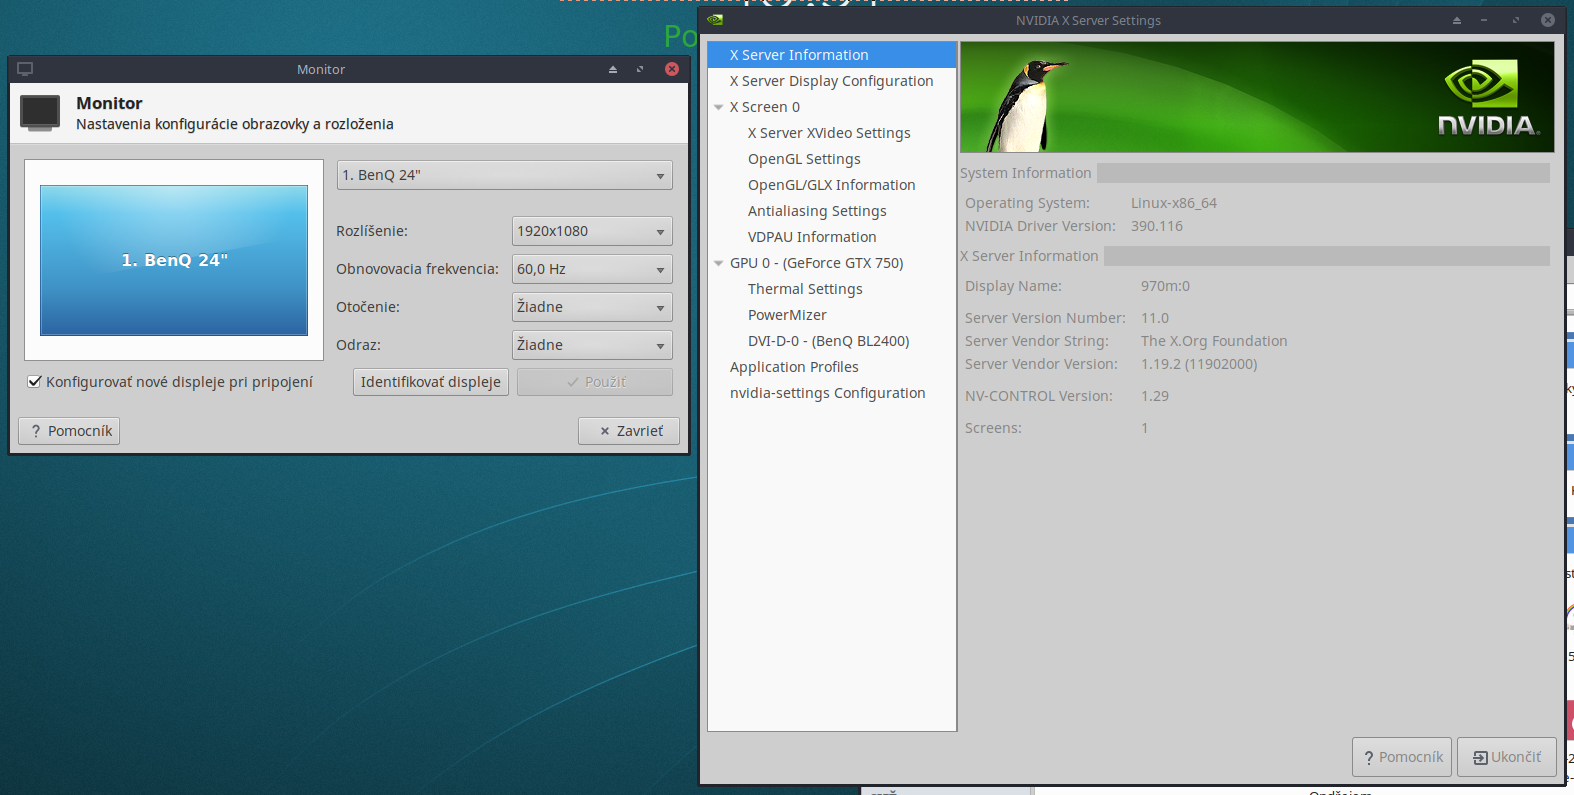Toggle configure new displays on connection checkbox
This screenshot has width=1574, height=795.
pos(35,382)
